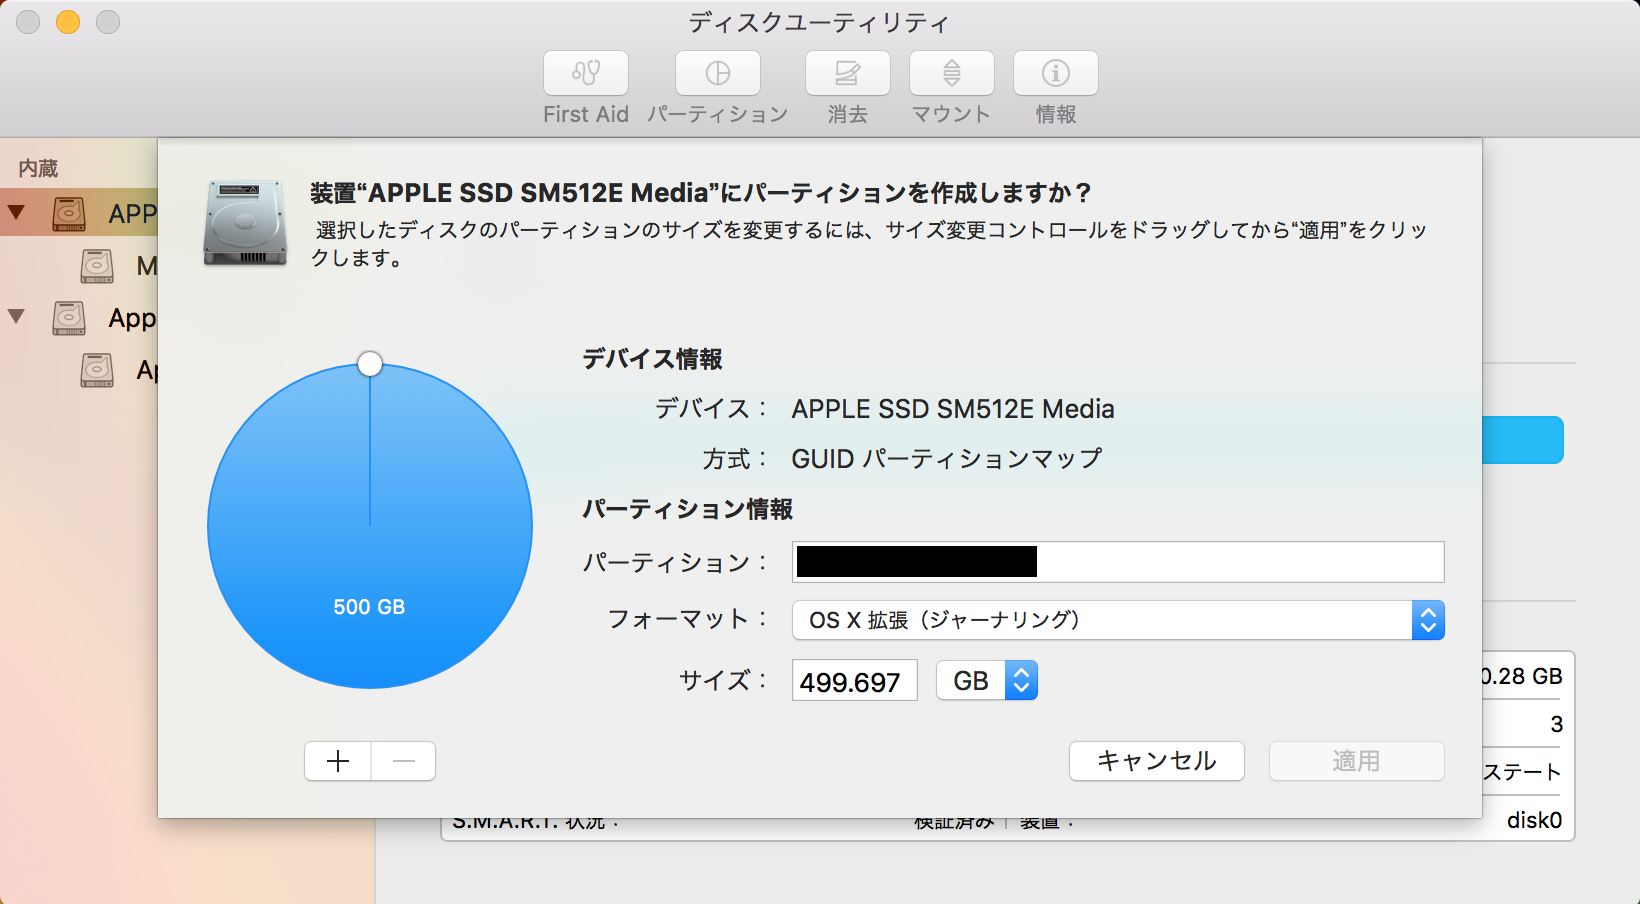
Task: Click the minus remove partition button
Action: tap(404, 761)
